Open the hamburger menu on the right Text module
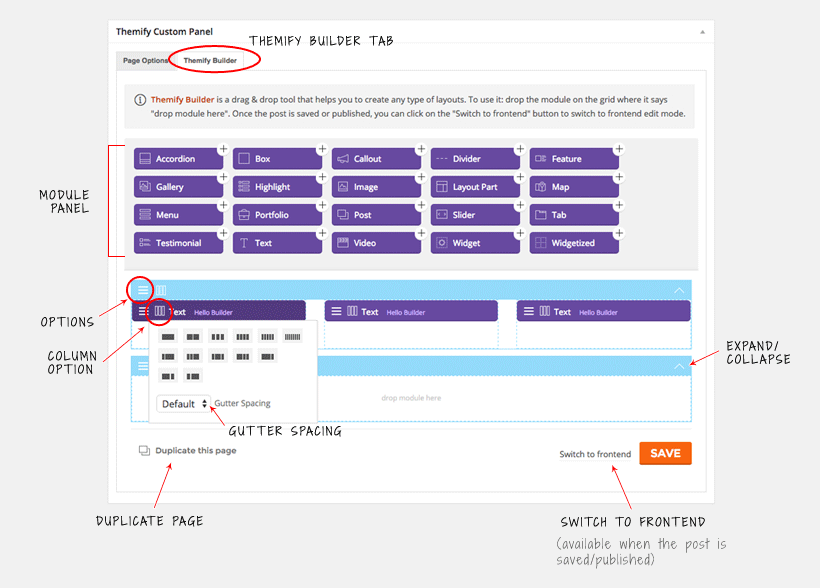The width and height of the screenshot is (820, 588). (529, 311)
